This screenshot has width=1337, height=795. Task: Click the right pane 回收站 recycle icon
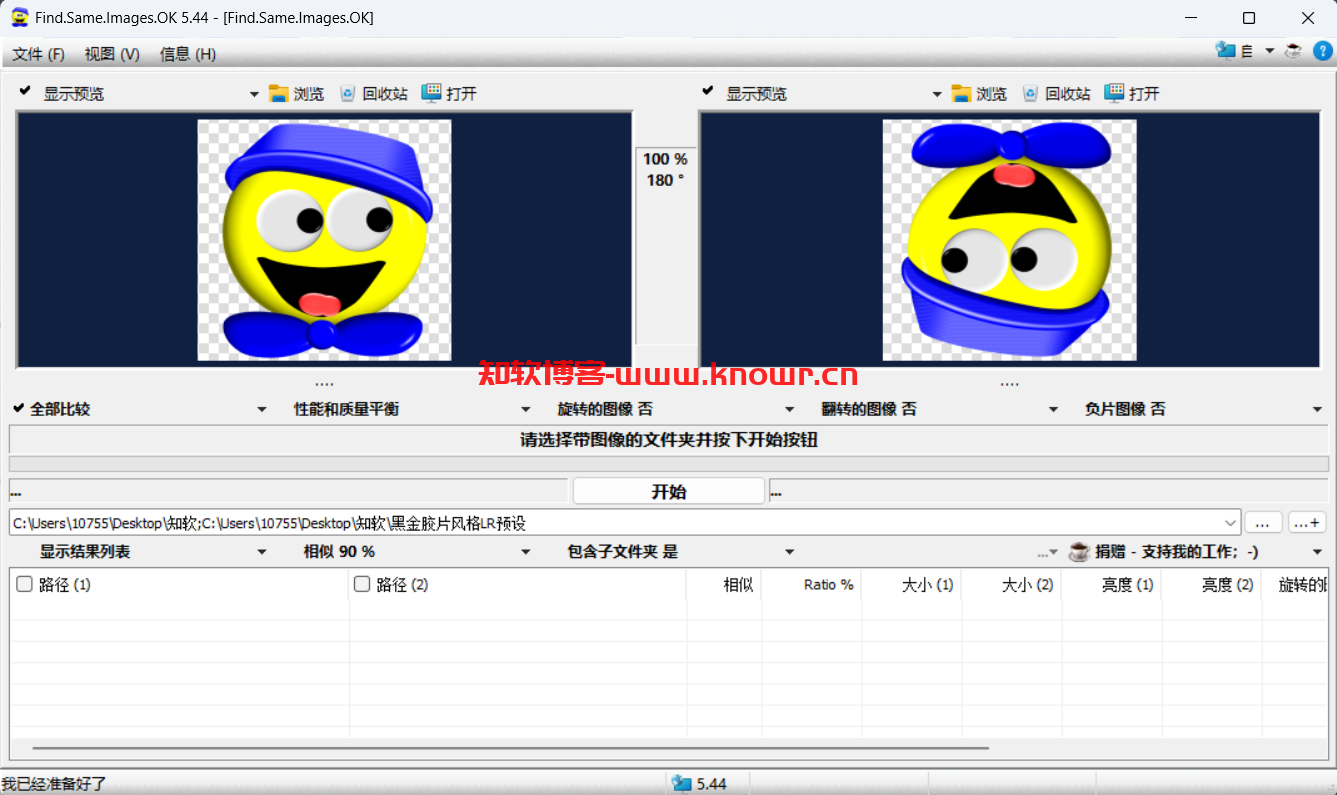point(1031,93)
